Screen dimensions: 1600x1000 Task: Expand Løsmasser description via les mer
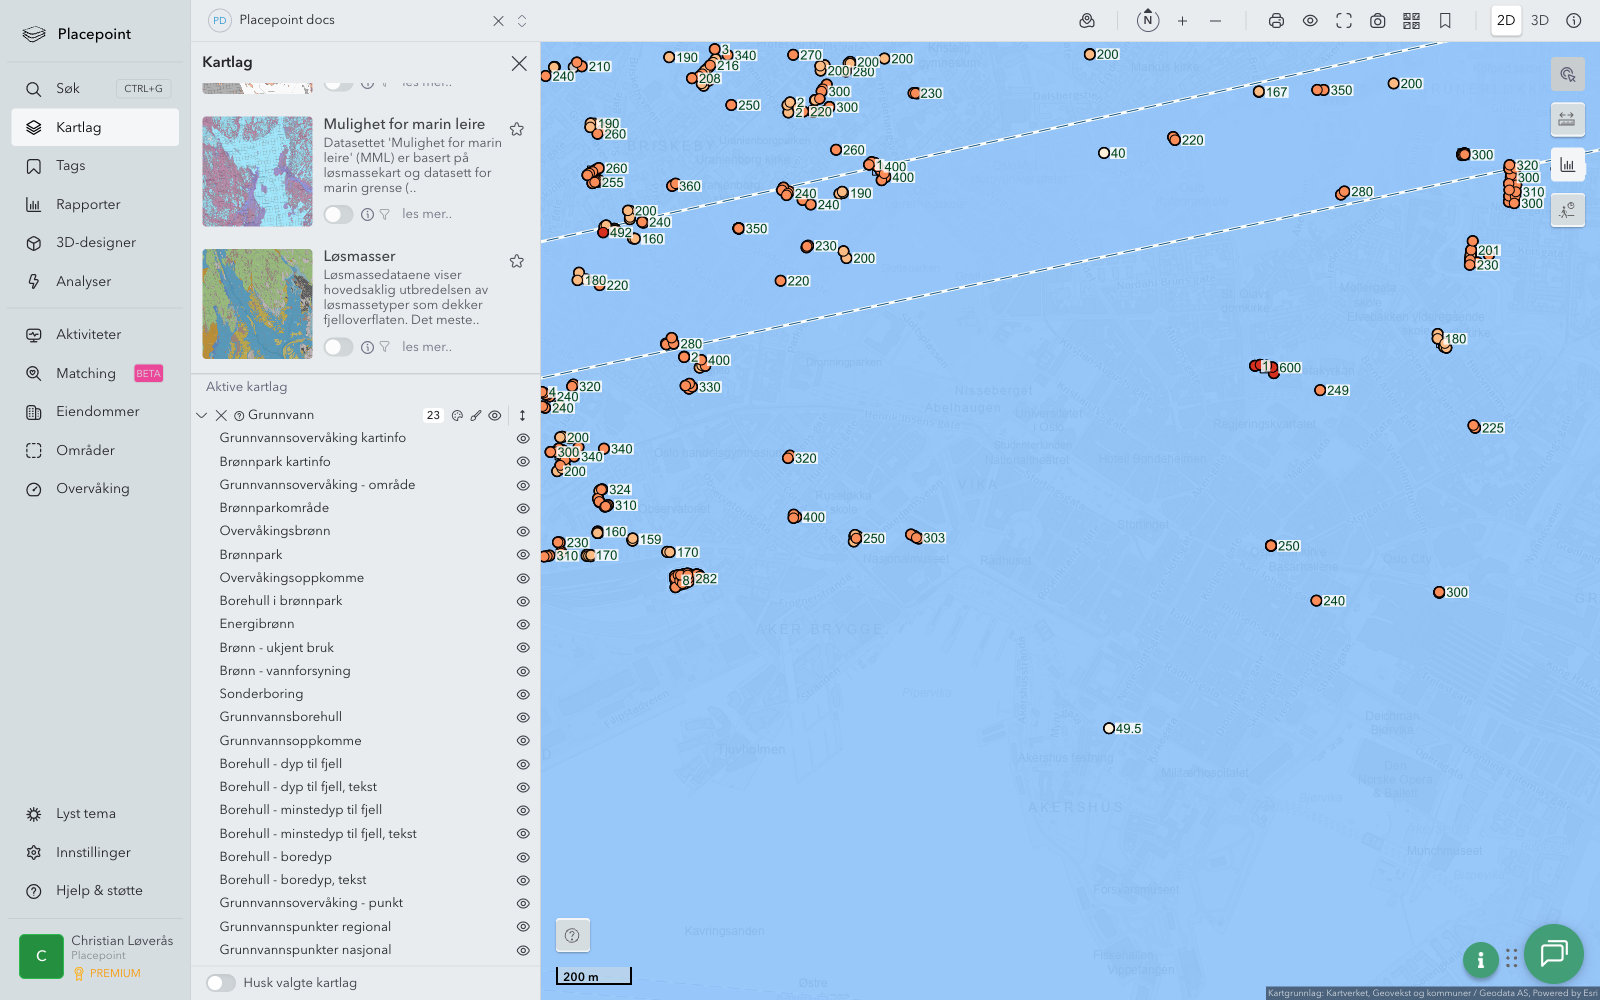point(427,347)
